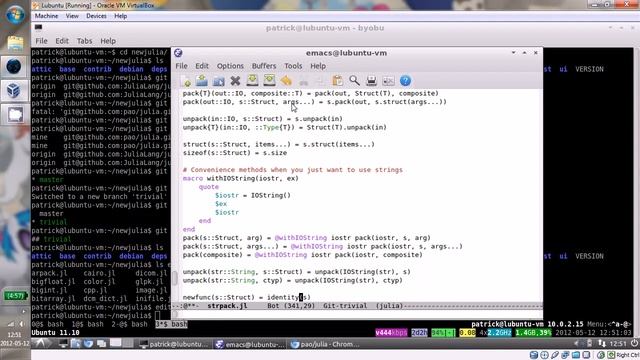Click the dark round icon in Windows sidebar
Viewport: 640px width, 360px height.
click(x=14, y=67)
